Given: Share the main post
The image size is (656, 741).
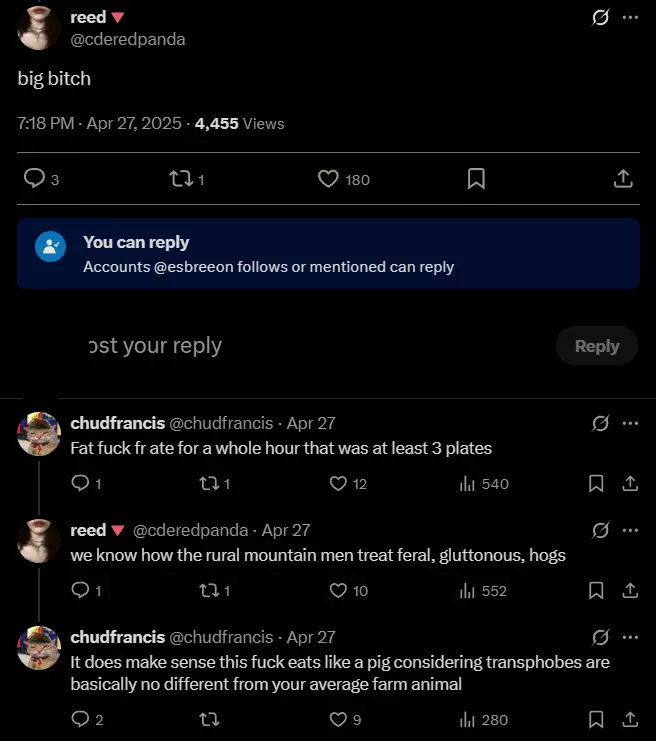Looking at the screenshot, I should click(x=622, y=179).
